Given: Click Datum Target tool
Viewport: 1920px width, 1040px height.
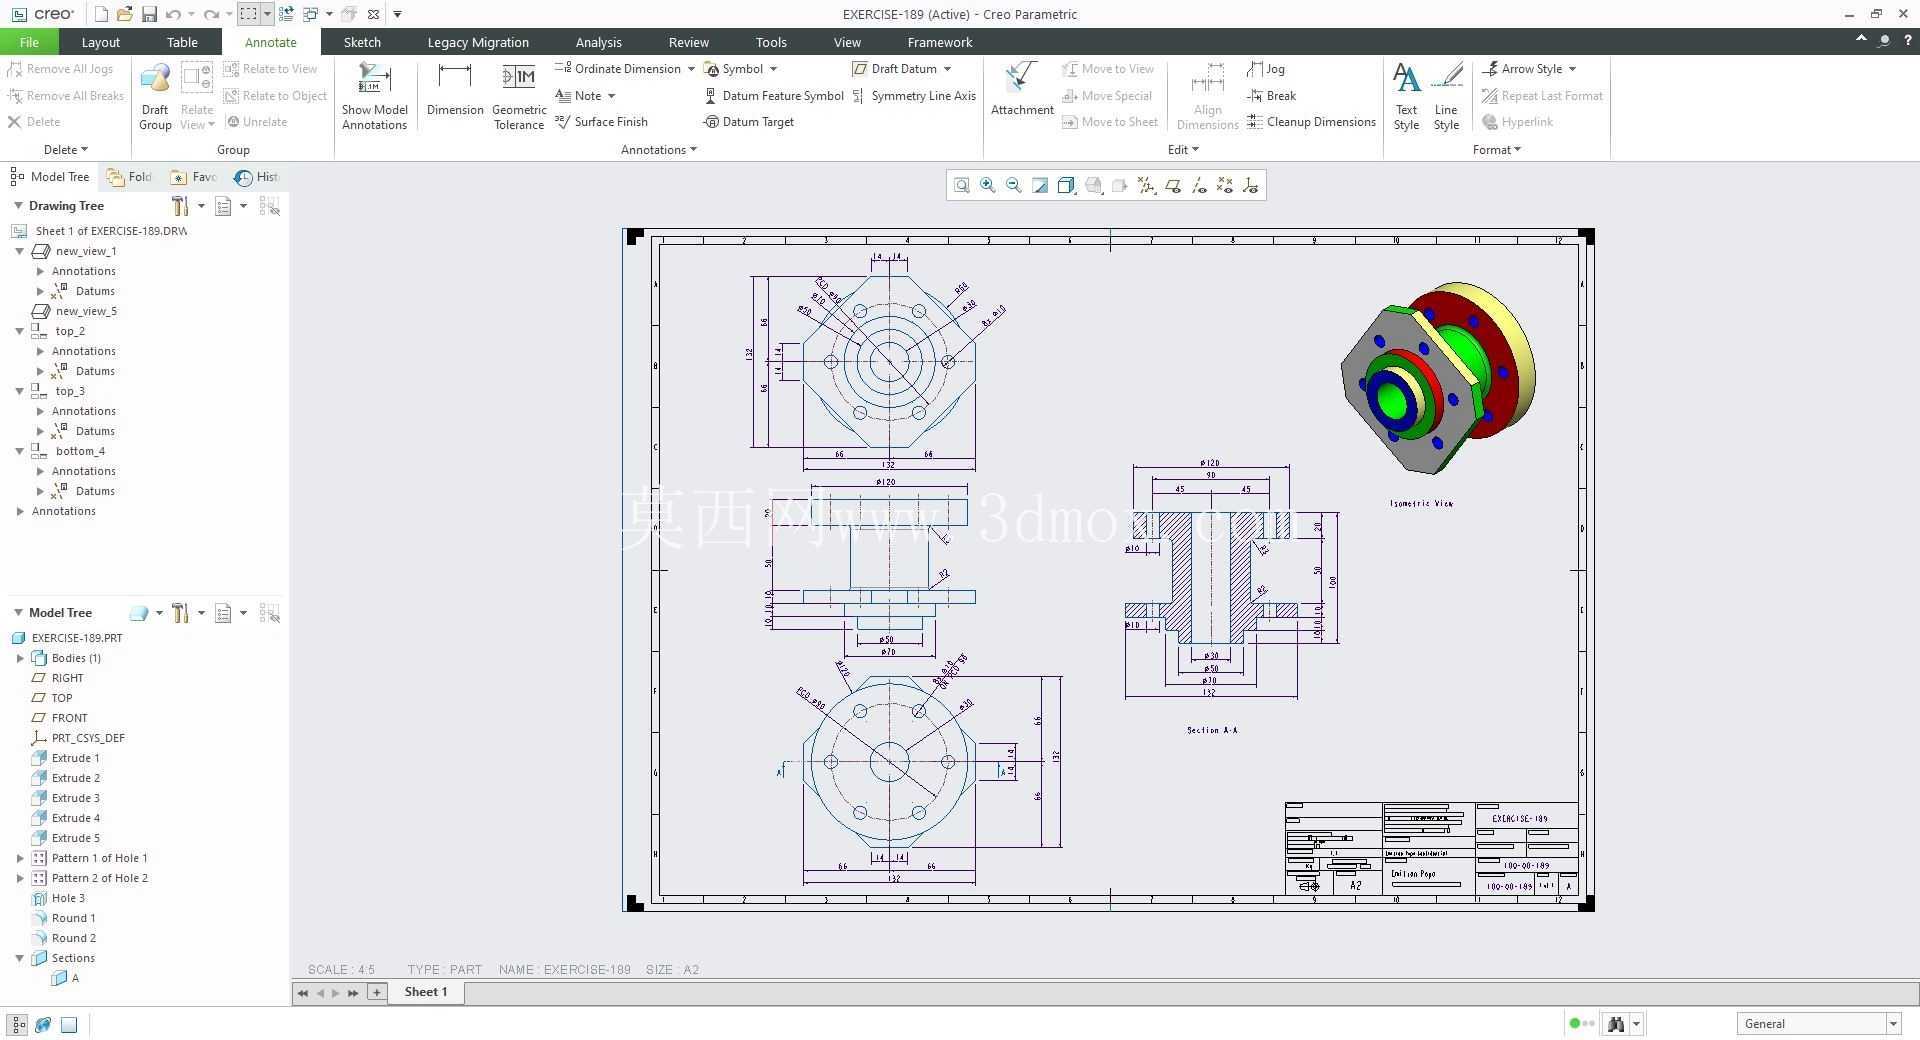Looking at the screenshot, I should tap(749, 122).
